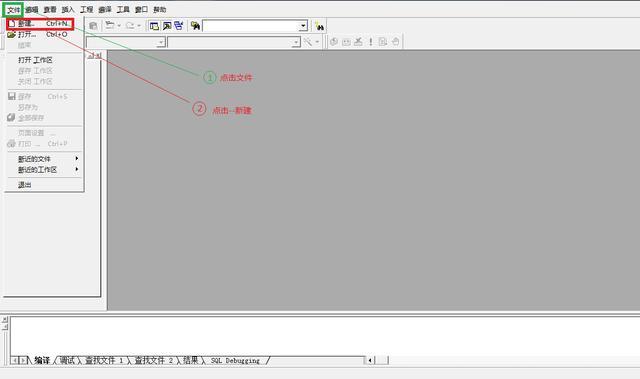Click the Find in Files binoculars icon

195,26
